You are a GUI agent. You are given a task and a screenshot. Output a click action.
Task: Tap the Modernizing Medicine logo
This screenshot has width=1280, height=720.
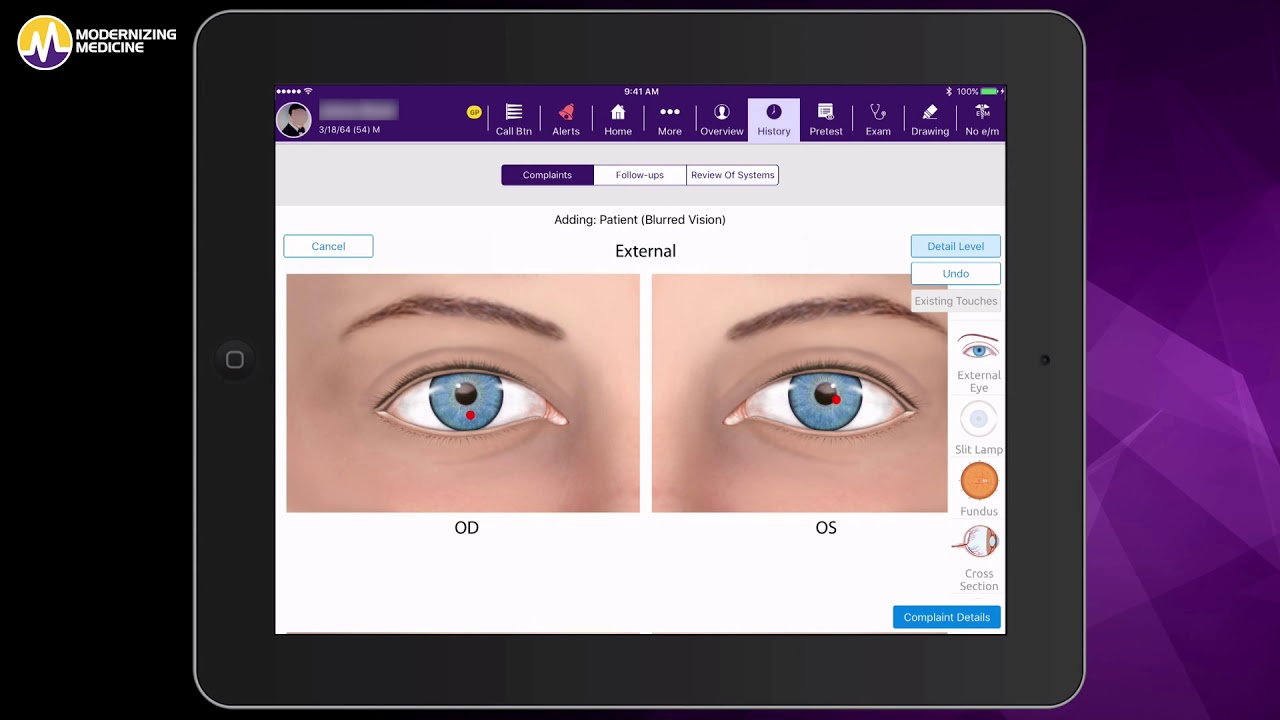coord(97,42)
